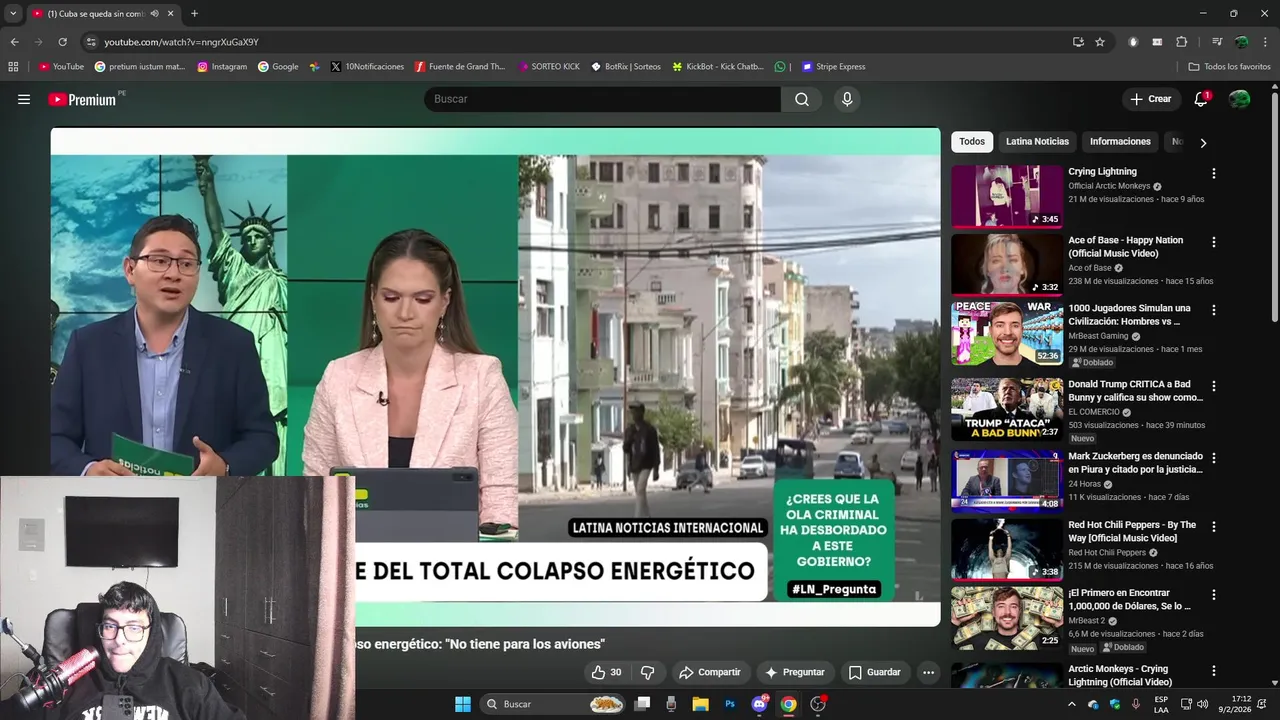Reload the page in Chrome
The height and width of the screenshot is (720, 1280).
tap(62, 42)
